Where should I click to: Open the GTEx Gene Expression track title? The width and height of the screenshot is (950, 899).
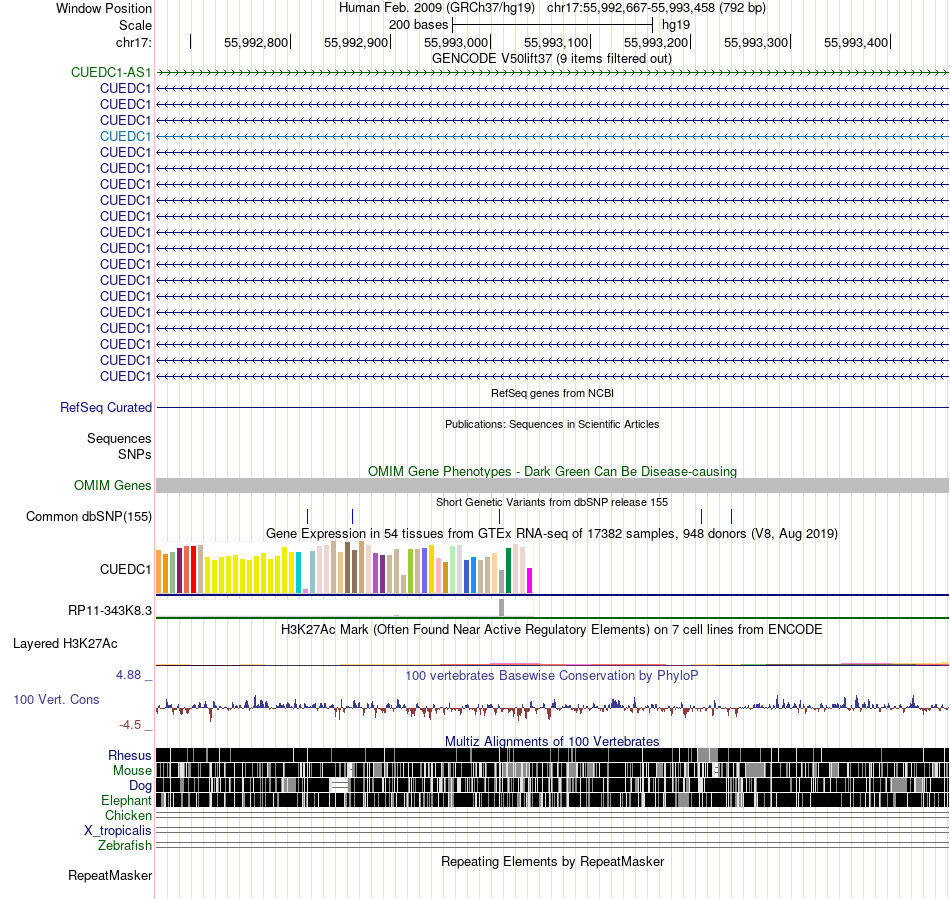552,534
